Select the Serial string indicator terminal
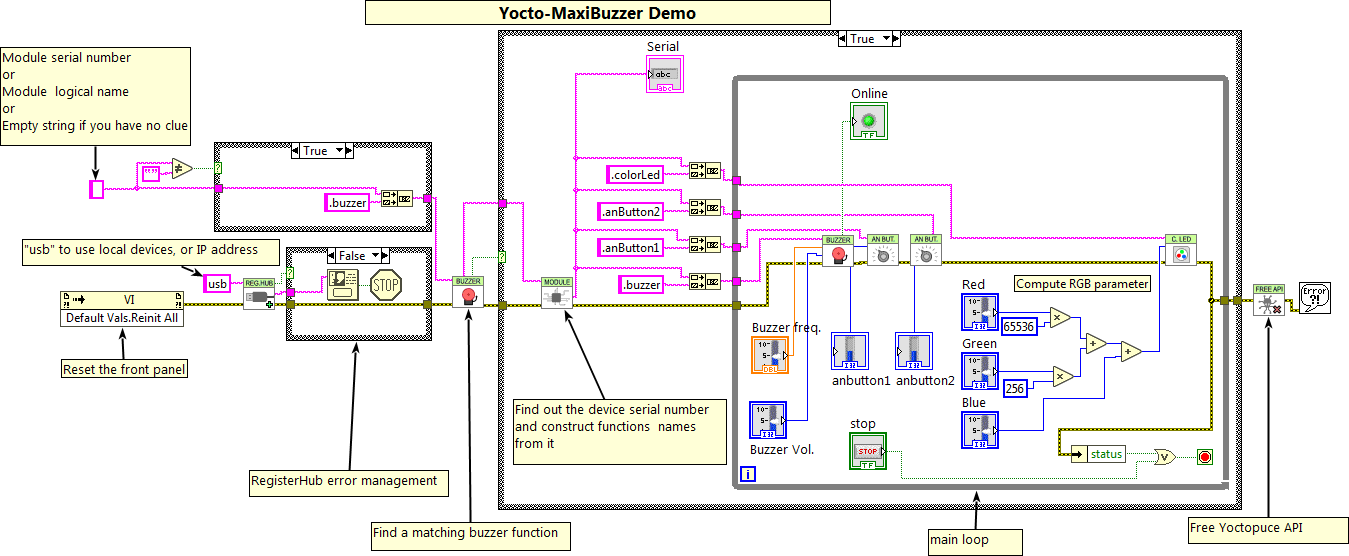Image resolution: width=1349 pixels, height=556 pixels. pos(662,75)
